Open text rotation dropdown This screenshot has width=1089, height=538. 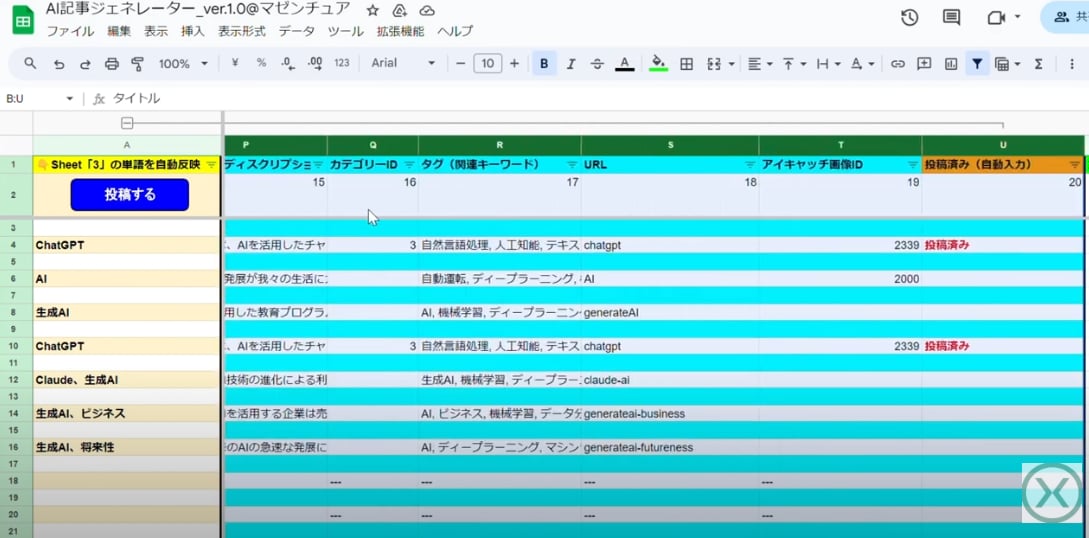(862, 64)
